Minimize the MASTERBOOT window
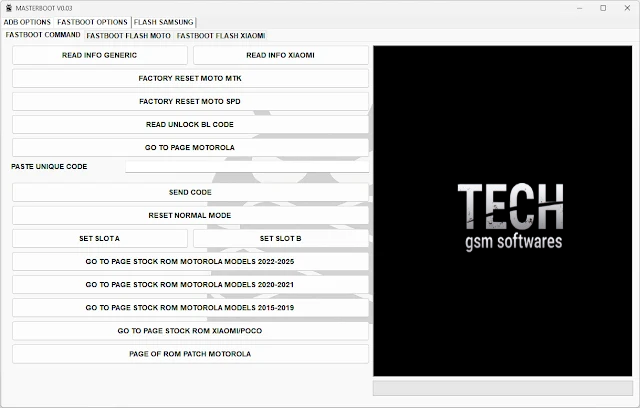The width and height of the screenshot is (640, 408). tap(580, 8)
